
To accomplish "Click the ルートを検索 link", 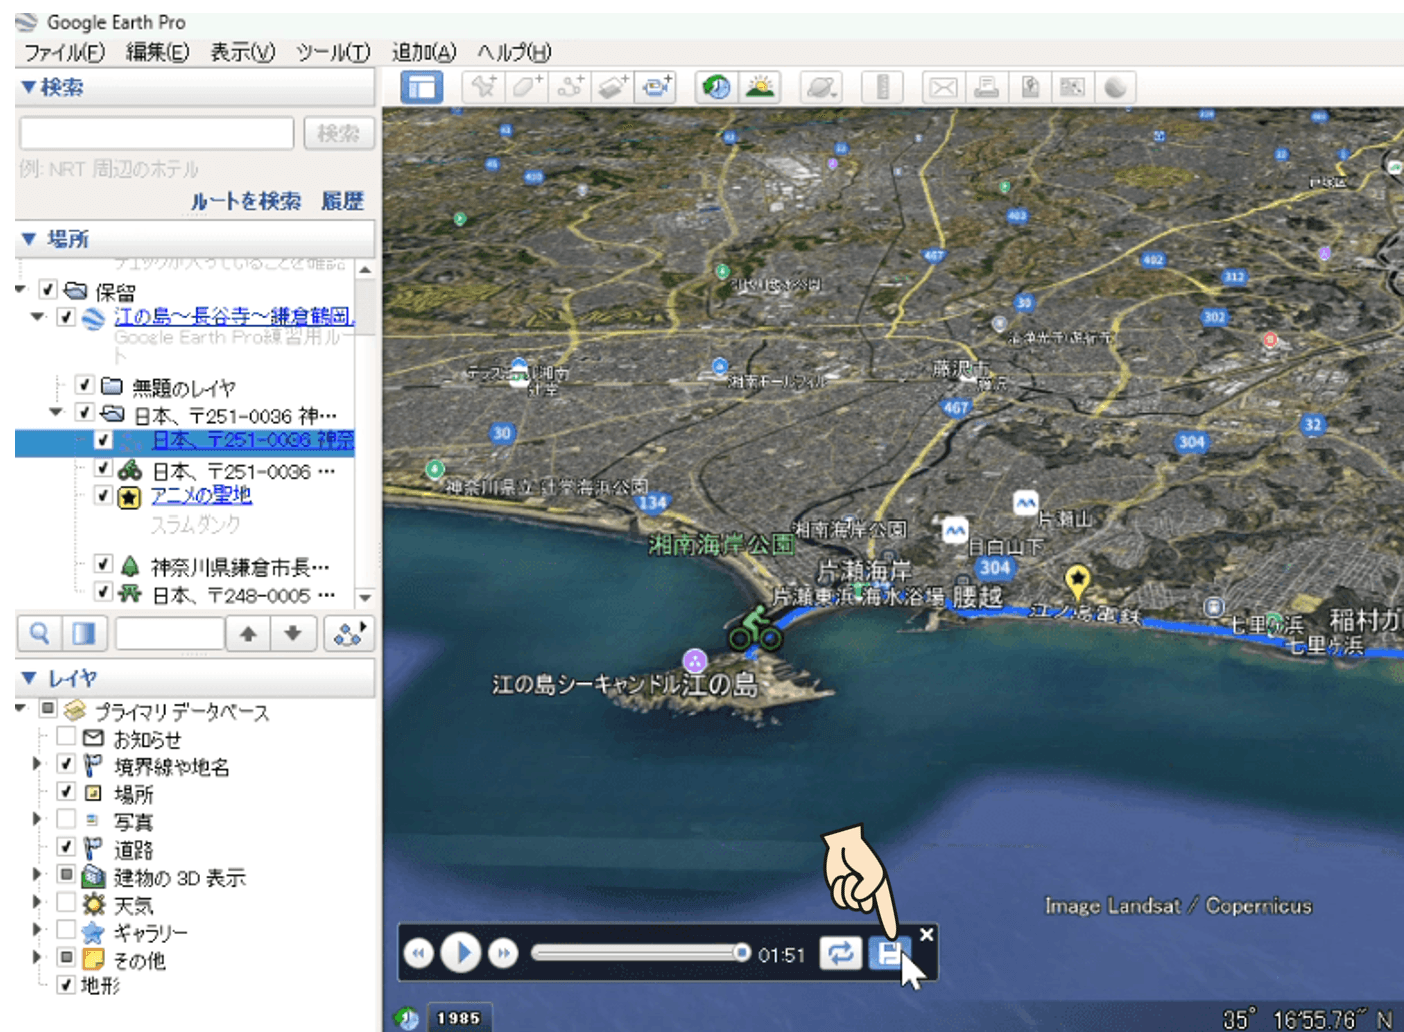I will [245, 201].
